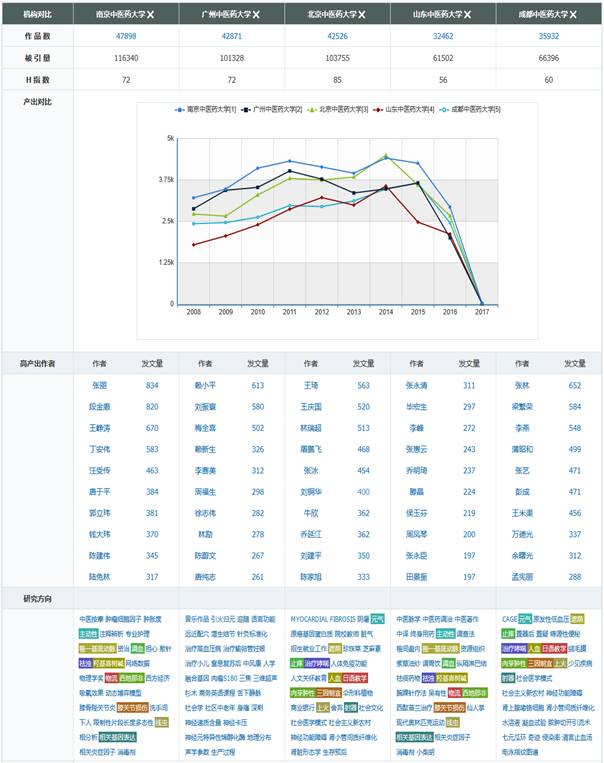Click the X next to 北京中医药大学
This screenshot has width=604, height=763.
click(x=362, y=16)
